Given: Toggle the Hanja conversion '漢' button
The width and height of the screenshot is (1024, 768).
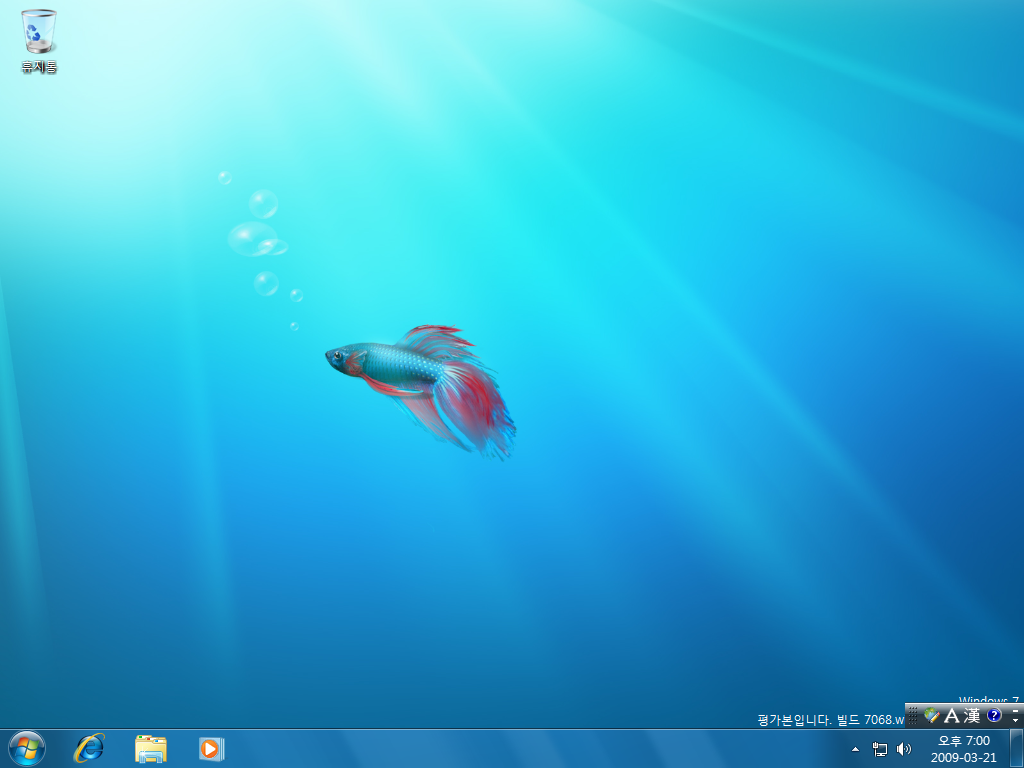Looking at the screenshot, I should coord(971,715).
